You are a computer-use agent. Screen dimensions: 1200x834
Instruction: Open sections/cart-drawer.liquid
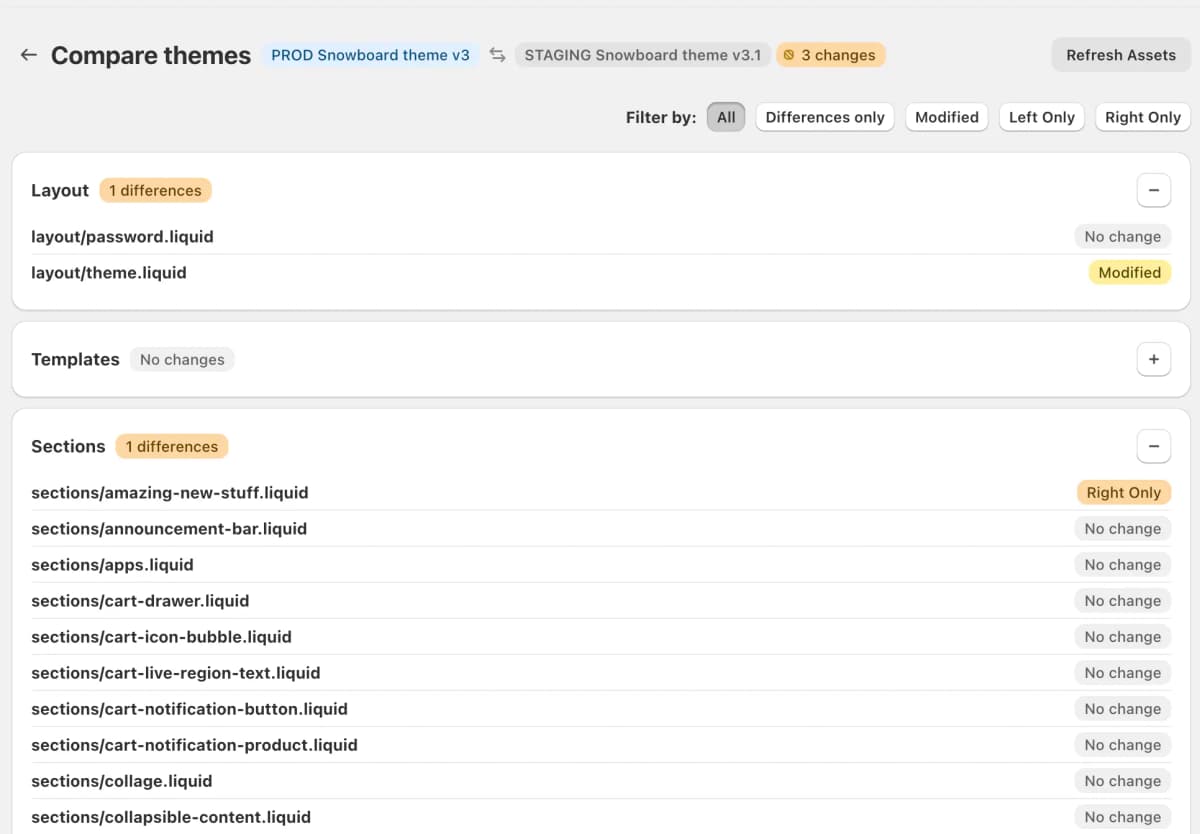pos(141,600)
